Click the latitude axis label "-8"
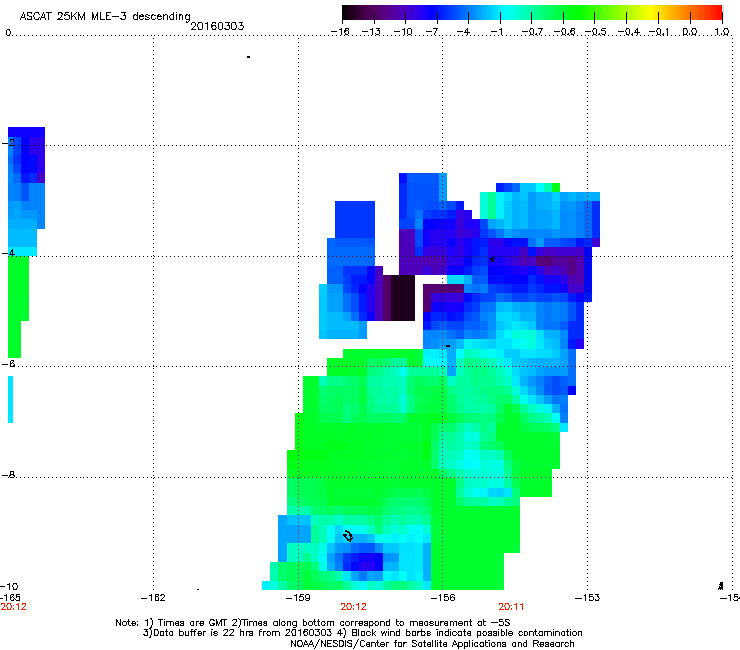This screenshot has width=740, height=650. click(x=9, y=474)
